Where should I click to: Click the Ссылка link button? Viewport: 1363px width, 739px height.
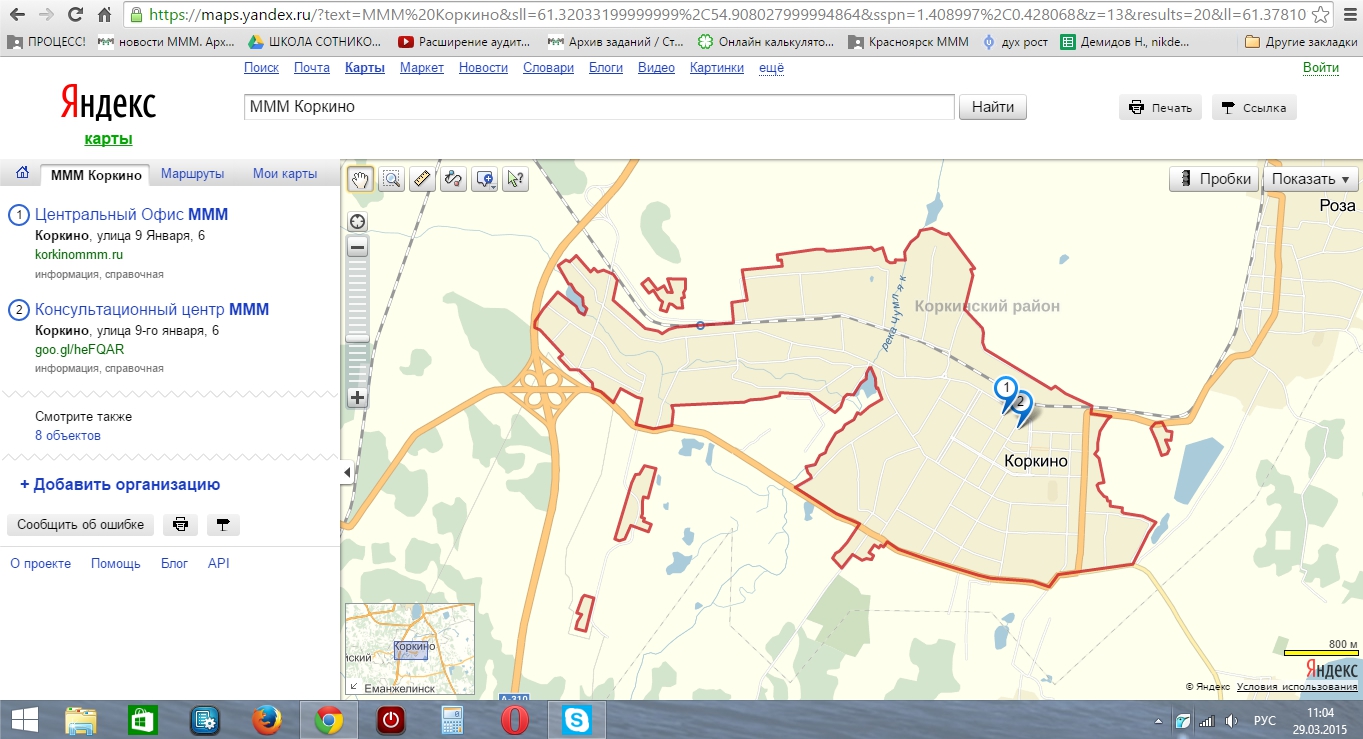coord(1254,108)
